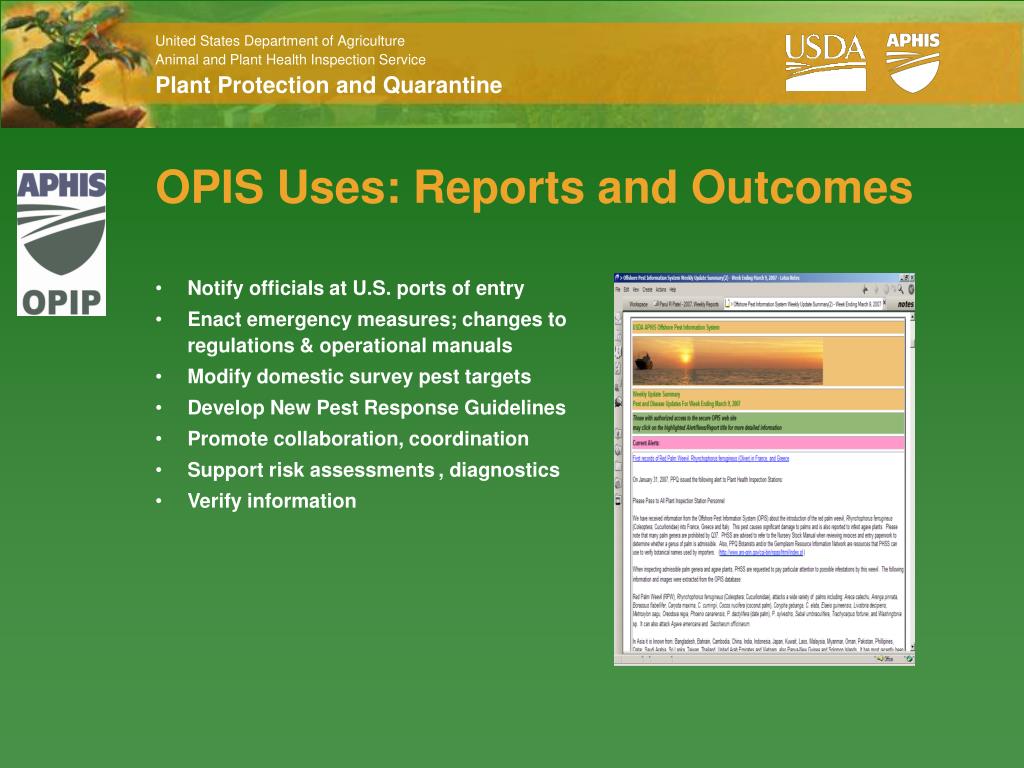Switch to the Parul R Patel Weekly Reports tab

687,304
